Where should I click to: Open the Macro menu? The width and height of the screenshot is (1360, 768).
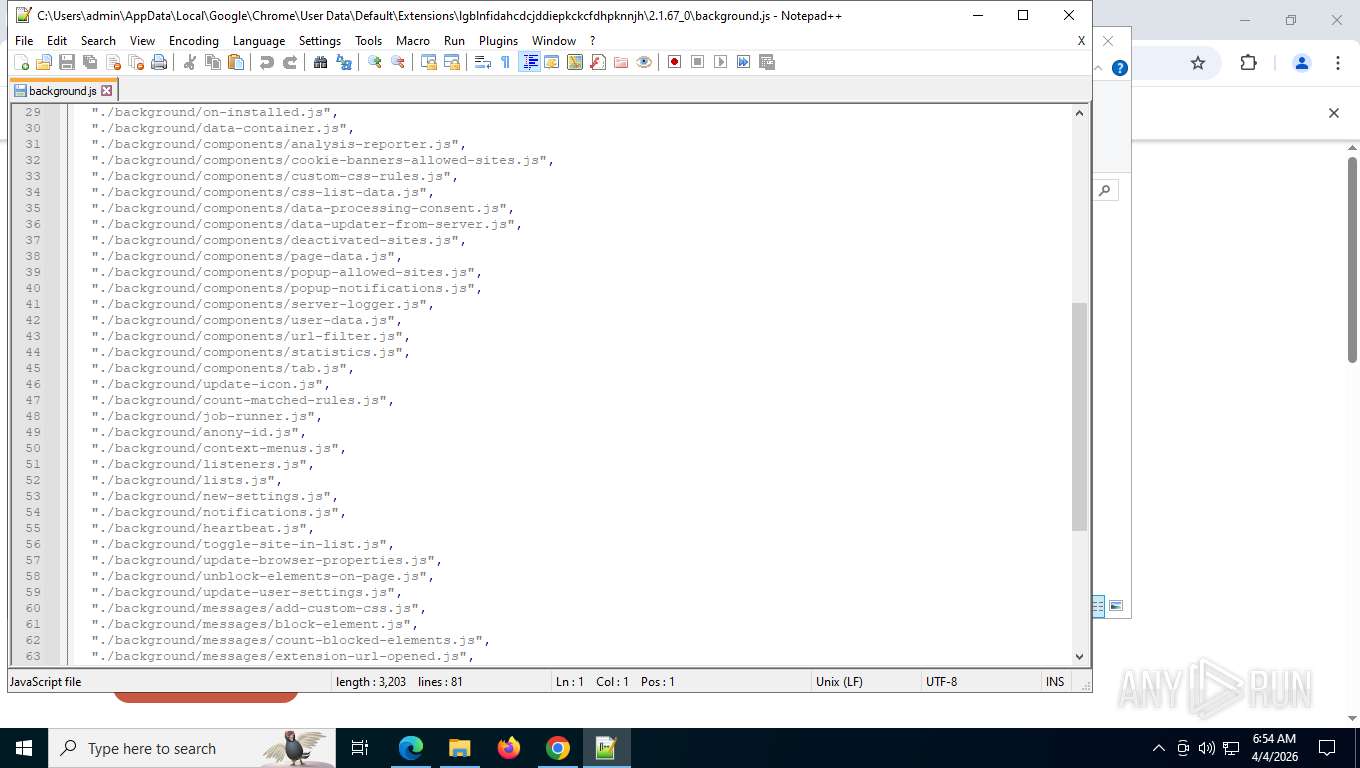click(412, 41)
